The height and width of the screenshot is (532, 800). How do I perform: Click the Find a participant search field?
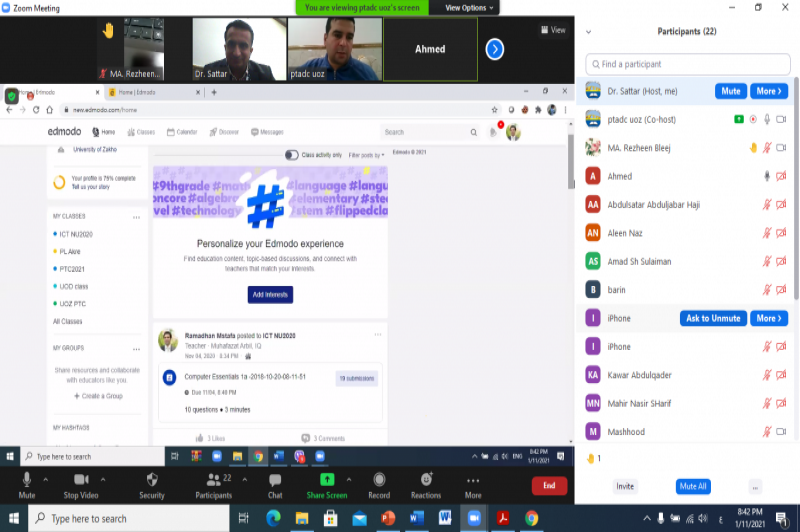(x=687, y=64)
